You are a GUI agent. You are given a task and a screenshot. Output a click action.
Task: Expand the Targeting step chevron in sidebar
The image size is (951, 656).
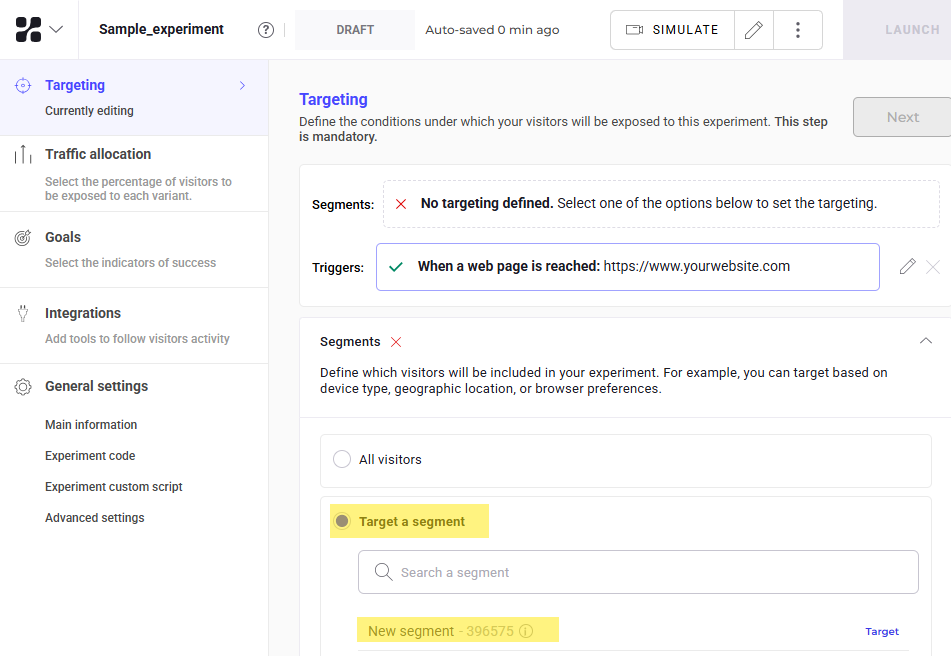[242, 86]
